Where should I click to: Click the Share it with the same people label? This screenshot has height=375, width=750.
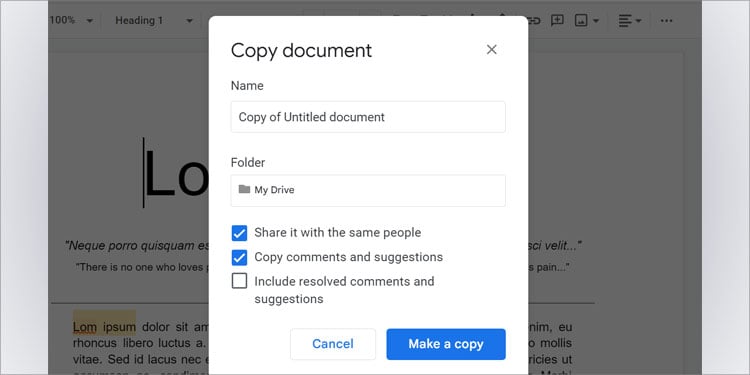click(x=338, y=233)
